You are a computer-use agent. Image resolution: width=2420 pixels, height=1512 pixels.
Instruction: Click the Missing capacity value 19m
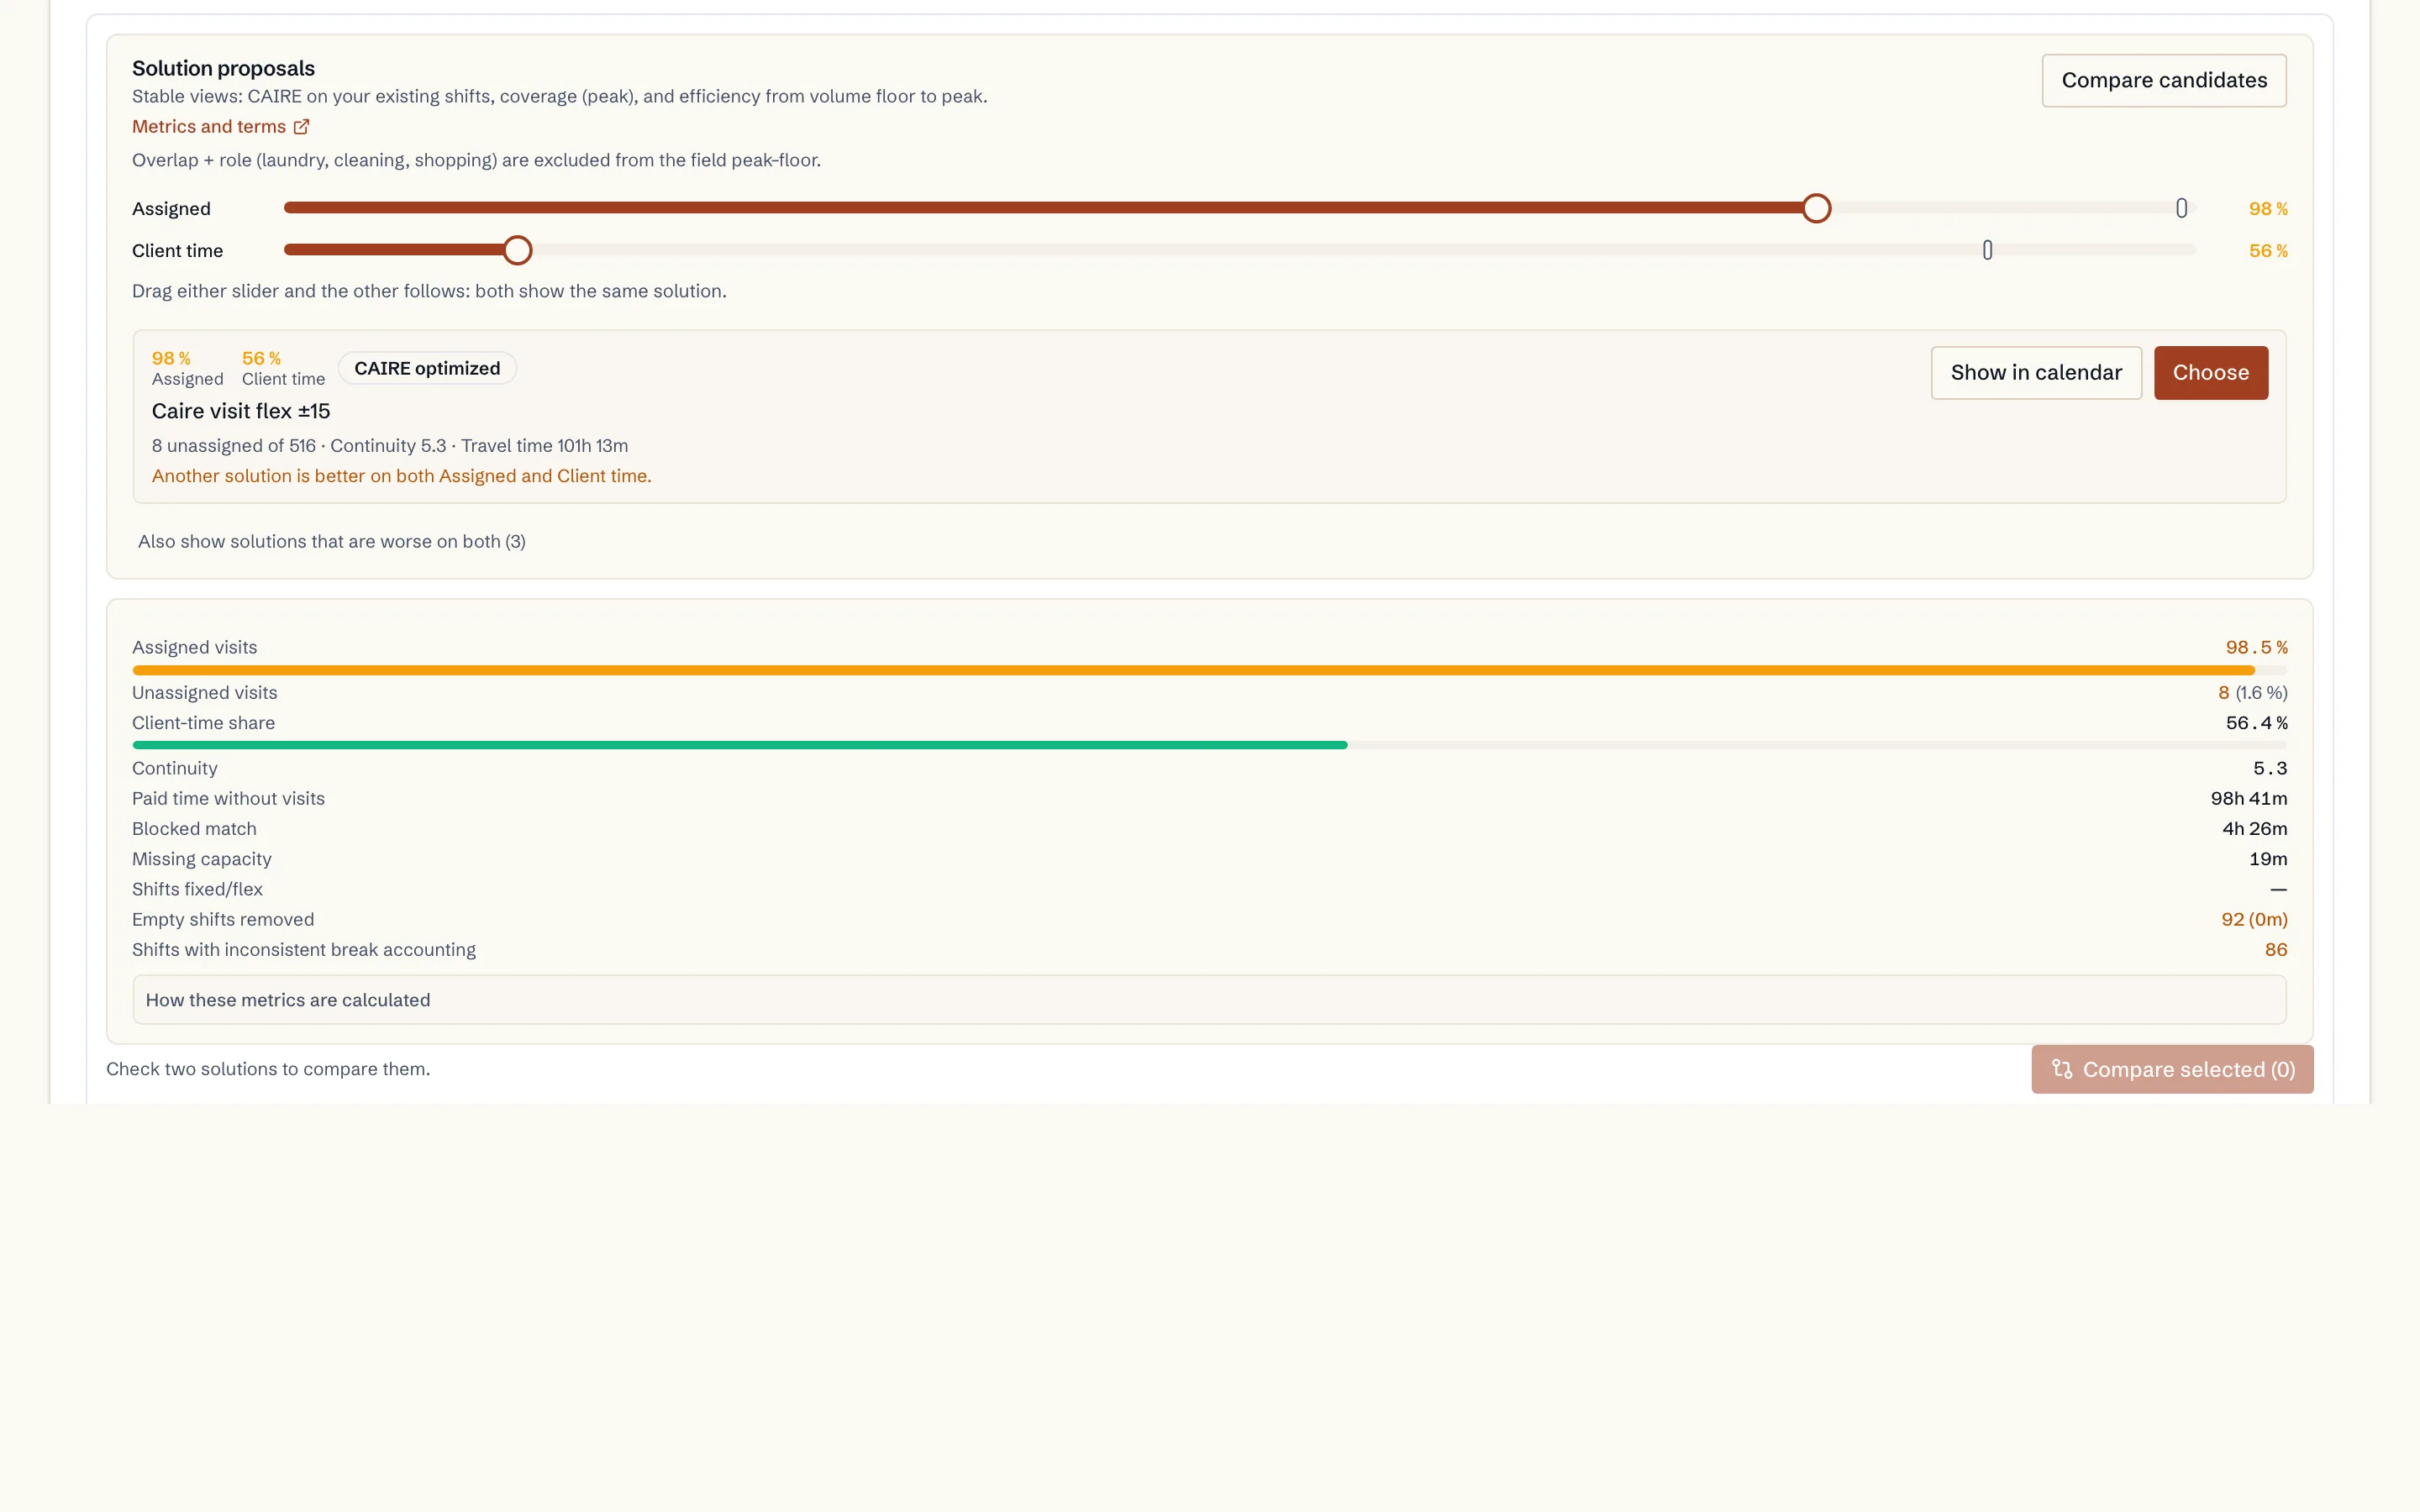[x=2267, y=859]
